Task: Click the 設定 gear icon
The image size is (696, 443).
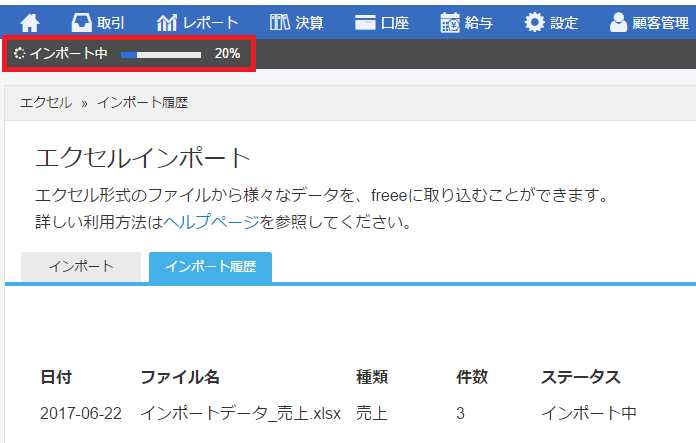Action: click(x=534, y=22)
